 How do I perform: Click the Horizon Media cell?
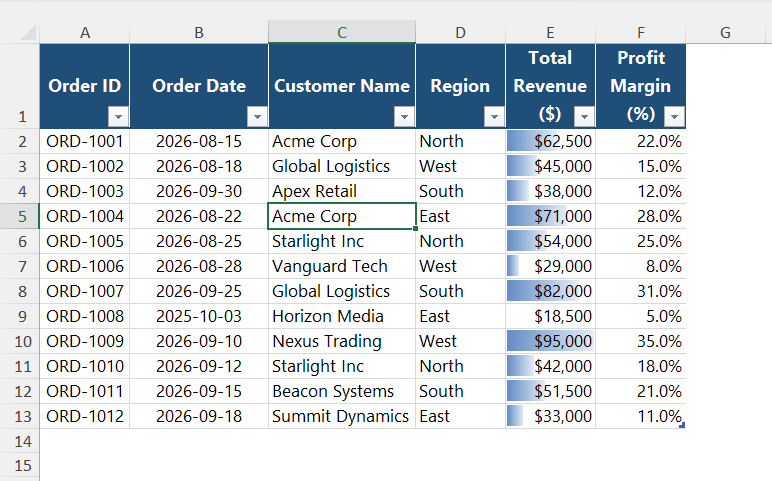click(x=342, y=316)
